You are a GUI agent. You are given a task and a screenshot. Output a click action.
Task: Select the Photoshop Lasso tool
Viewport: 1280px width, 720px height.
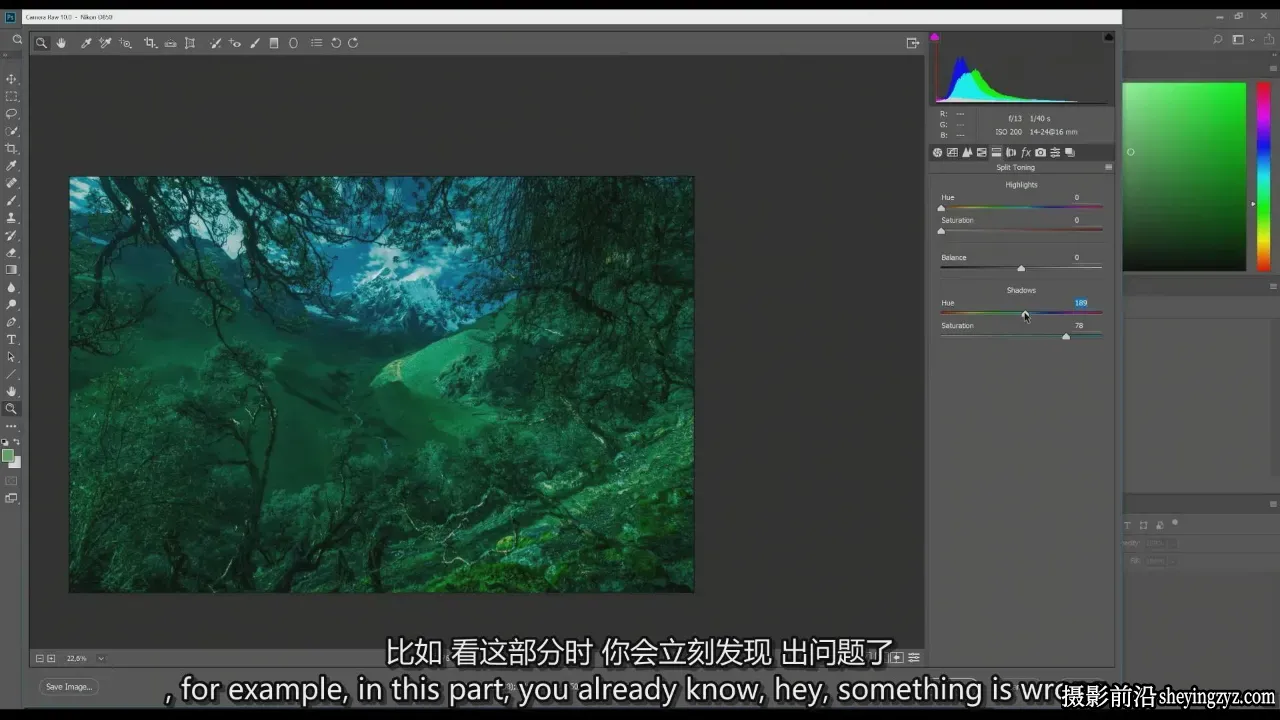(x=12, y=114)
